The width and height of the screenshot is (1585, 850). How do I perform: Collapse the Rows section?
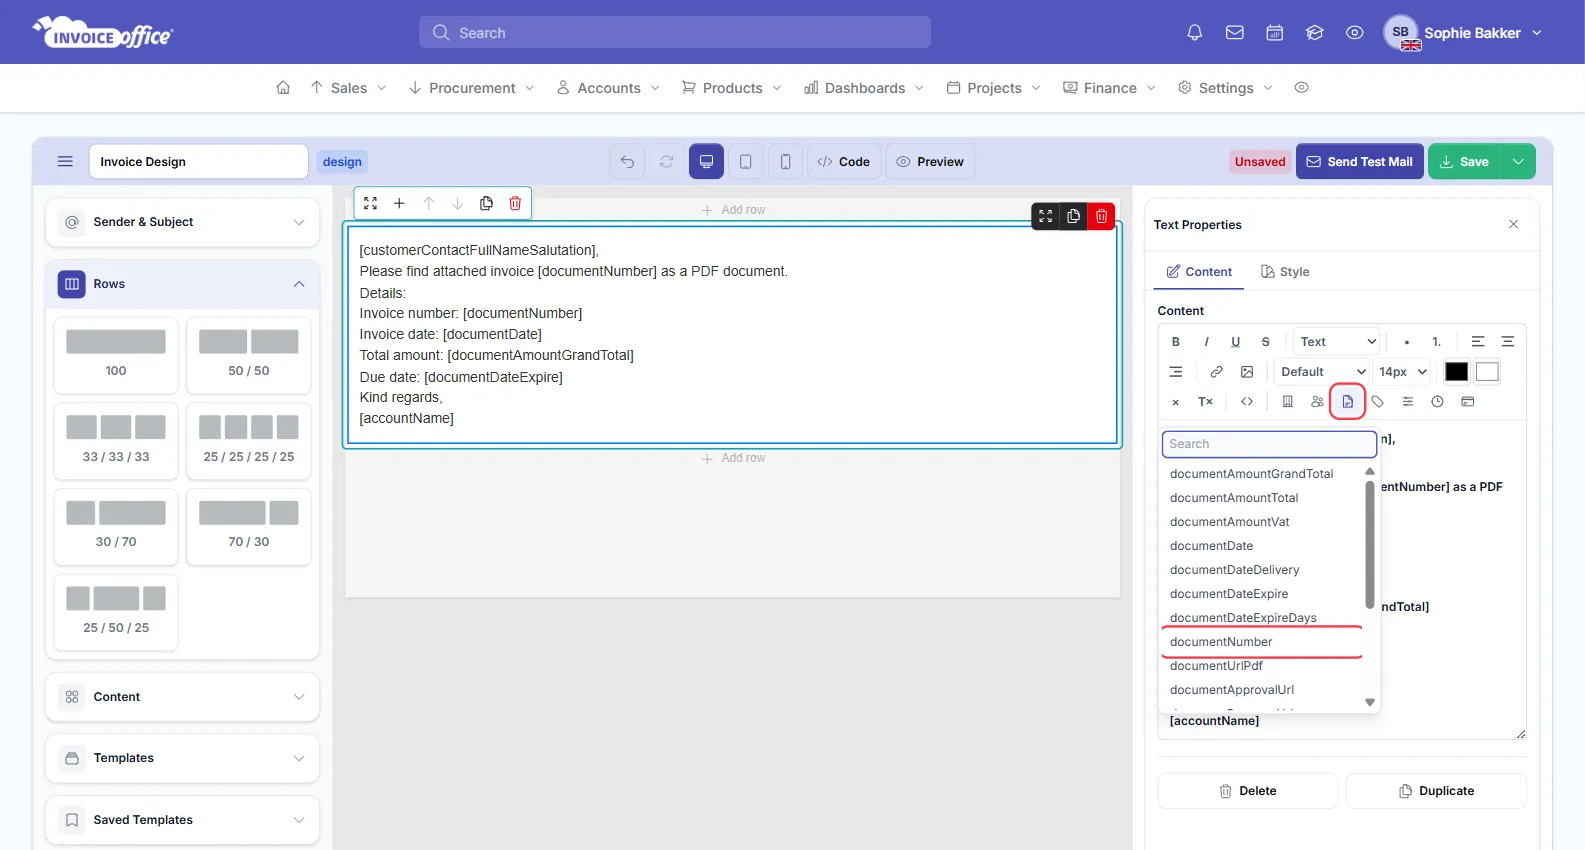(x=182, y=284)
